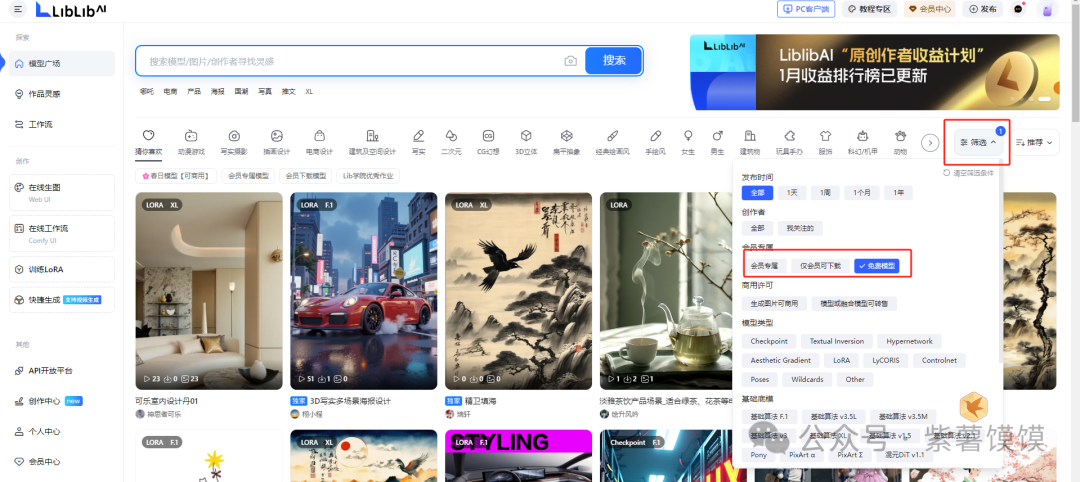Viewport: 1080px width, 482px height.
Task: Select the 女生 female symbol category
Action: 687,136
